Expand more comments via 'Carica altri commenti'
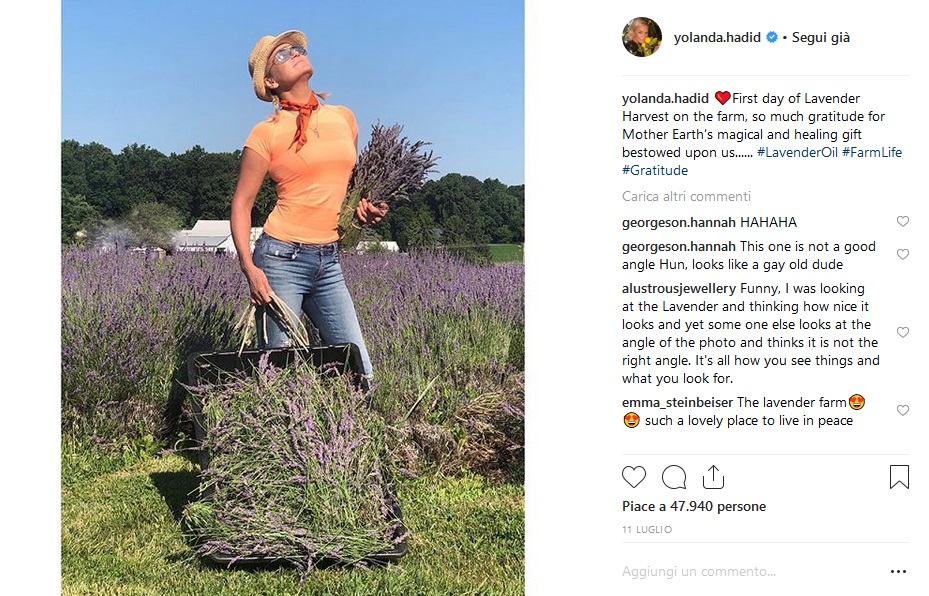This screenshot has width=929, height=596. (x=686, y=196)
